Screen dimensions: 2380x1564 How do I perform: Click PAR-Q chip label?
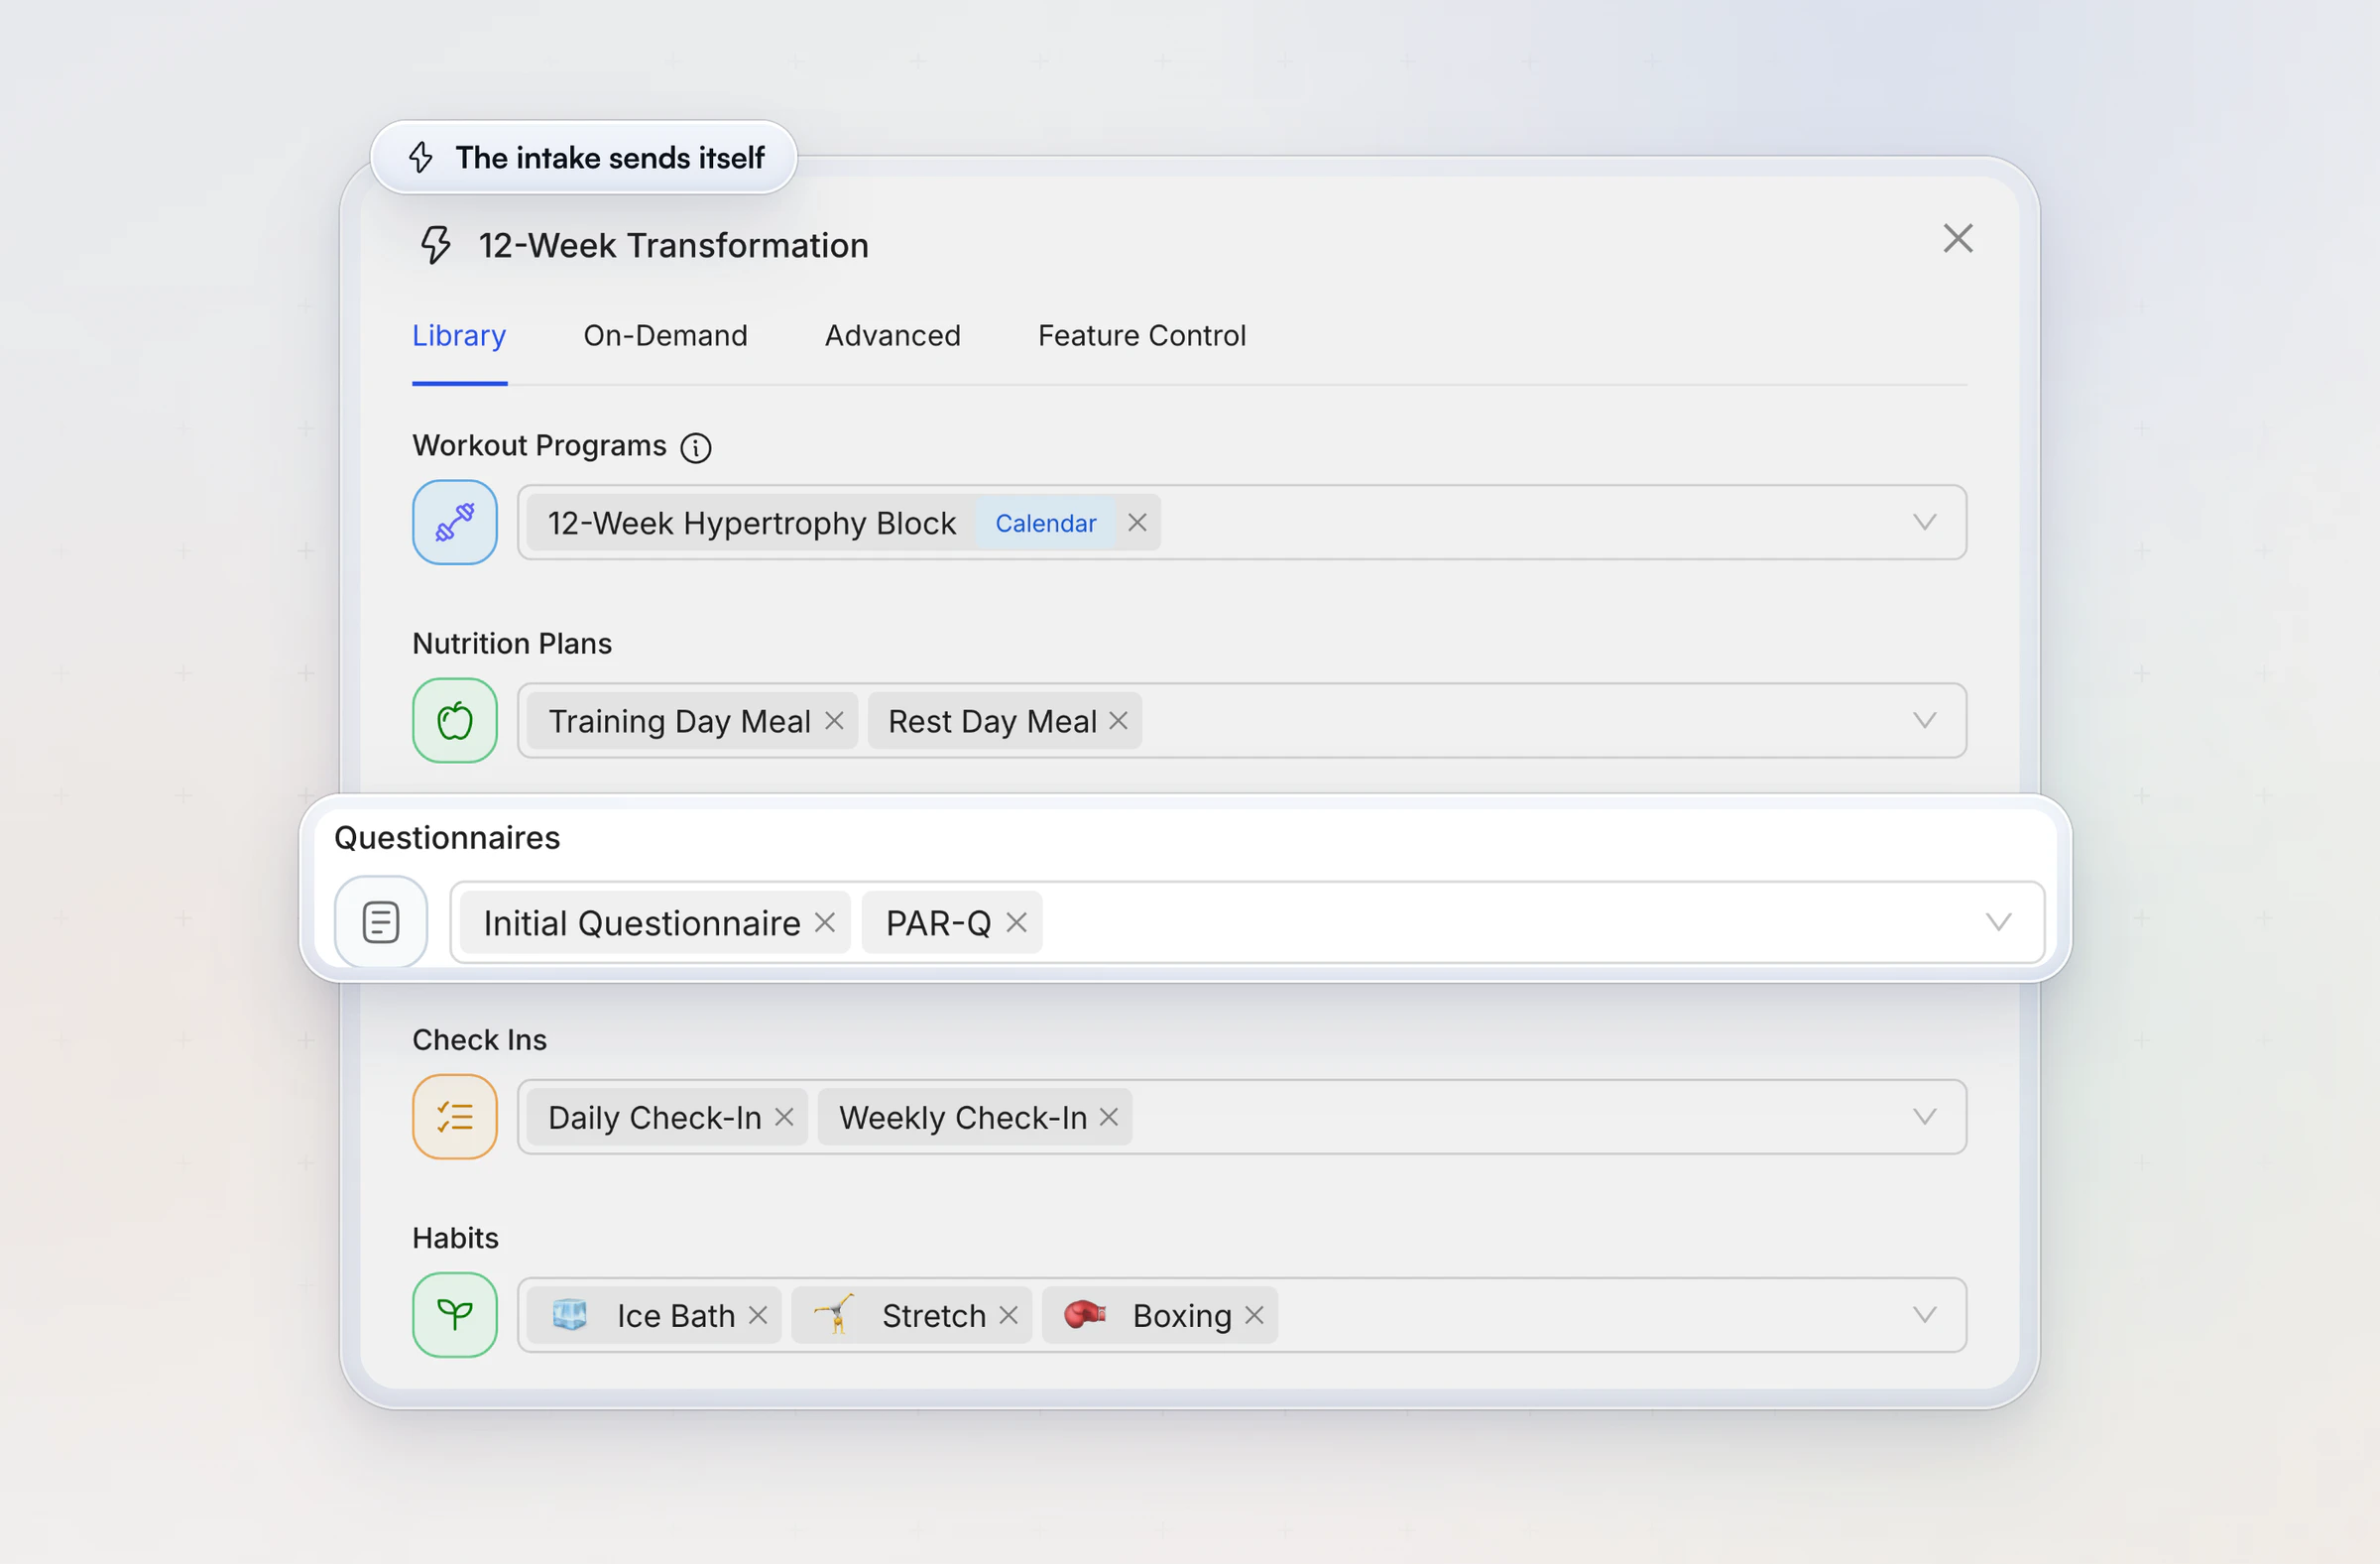click(x=938, y=923)
